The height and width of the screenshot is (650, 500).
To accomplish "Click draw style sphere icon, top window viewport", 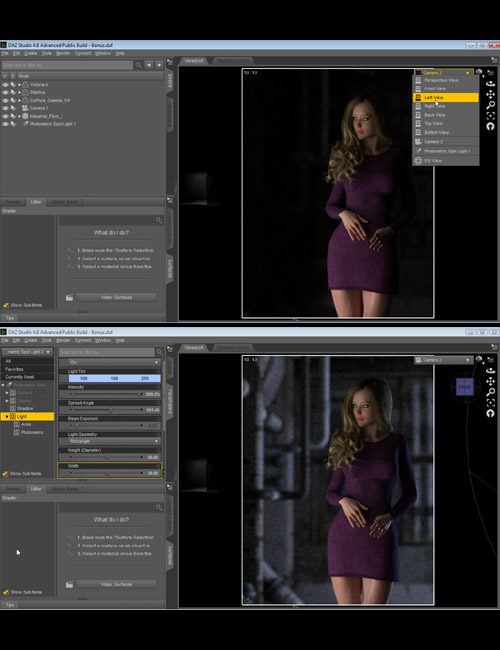I will pyautogui.click(x=479, y=72).
